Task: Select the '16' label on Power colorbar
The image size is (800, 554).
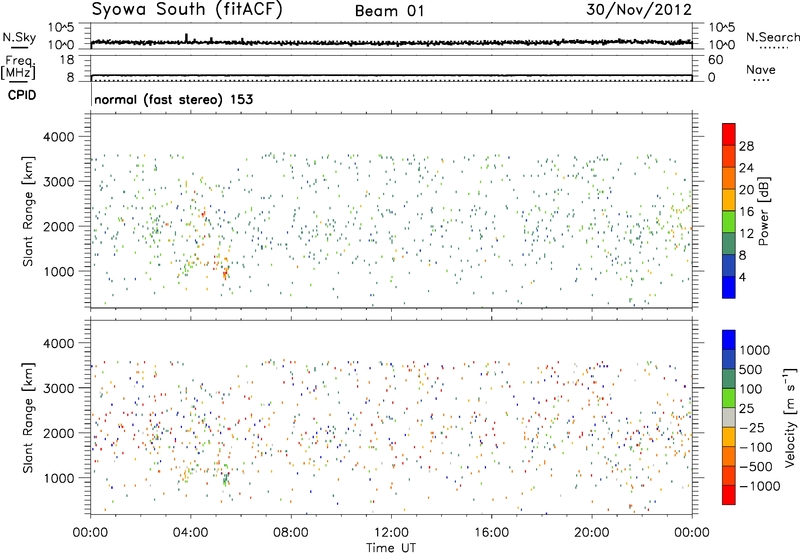Action: click(746, 212)
